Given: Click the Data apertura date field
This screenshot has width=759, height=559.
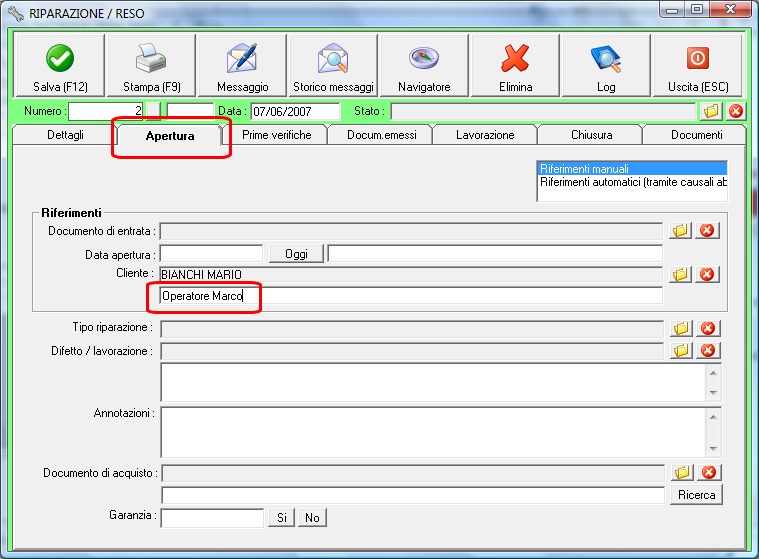Looking at the screenshot, I should [212, 254].
